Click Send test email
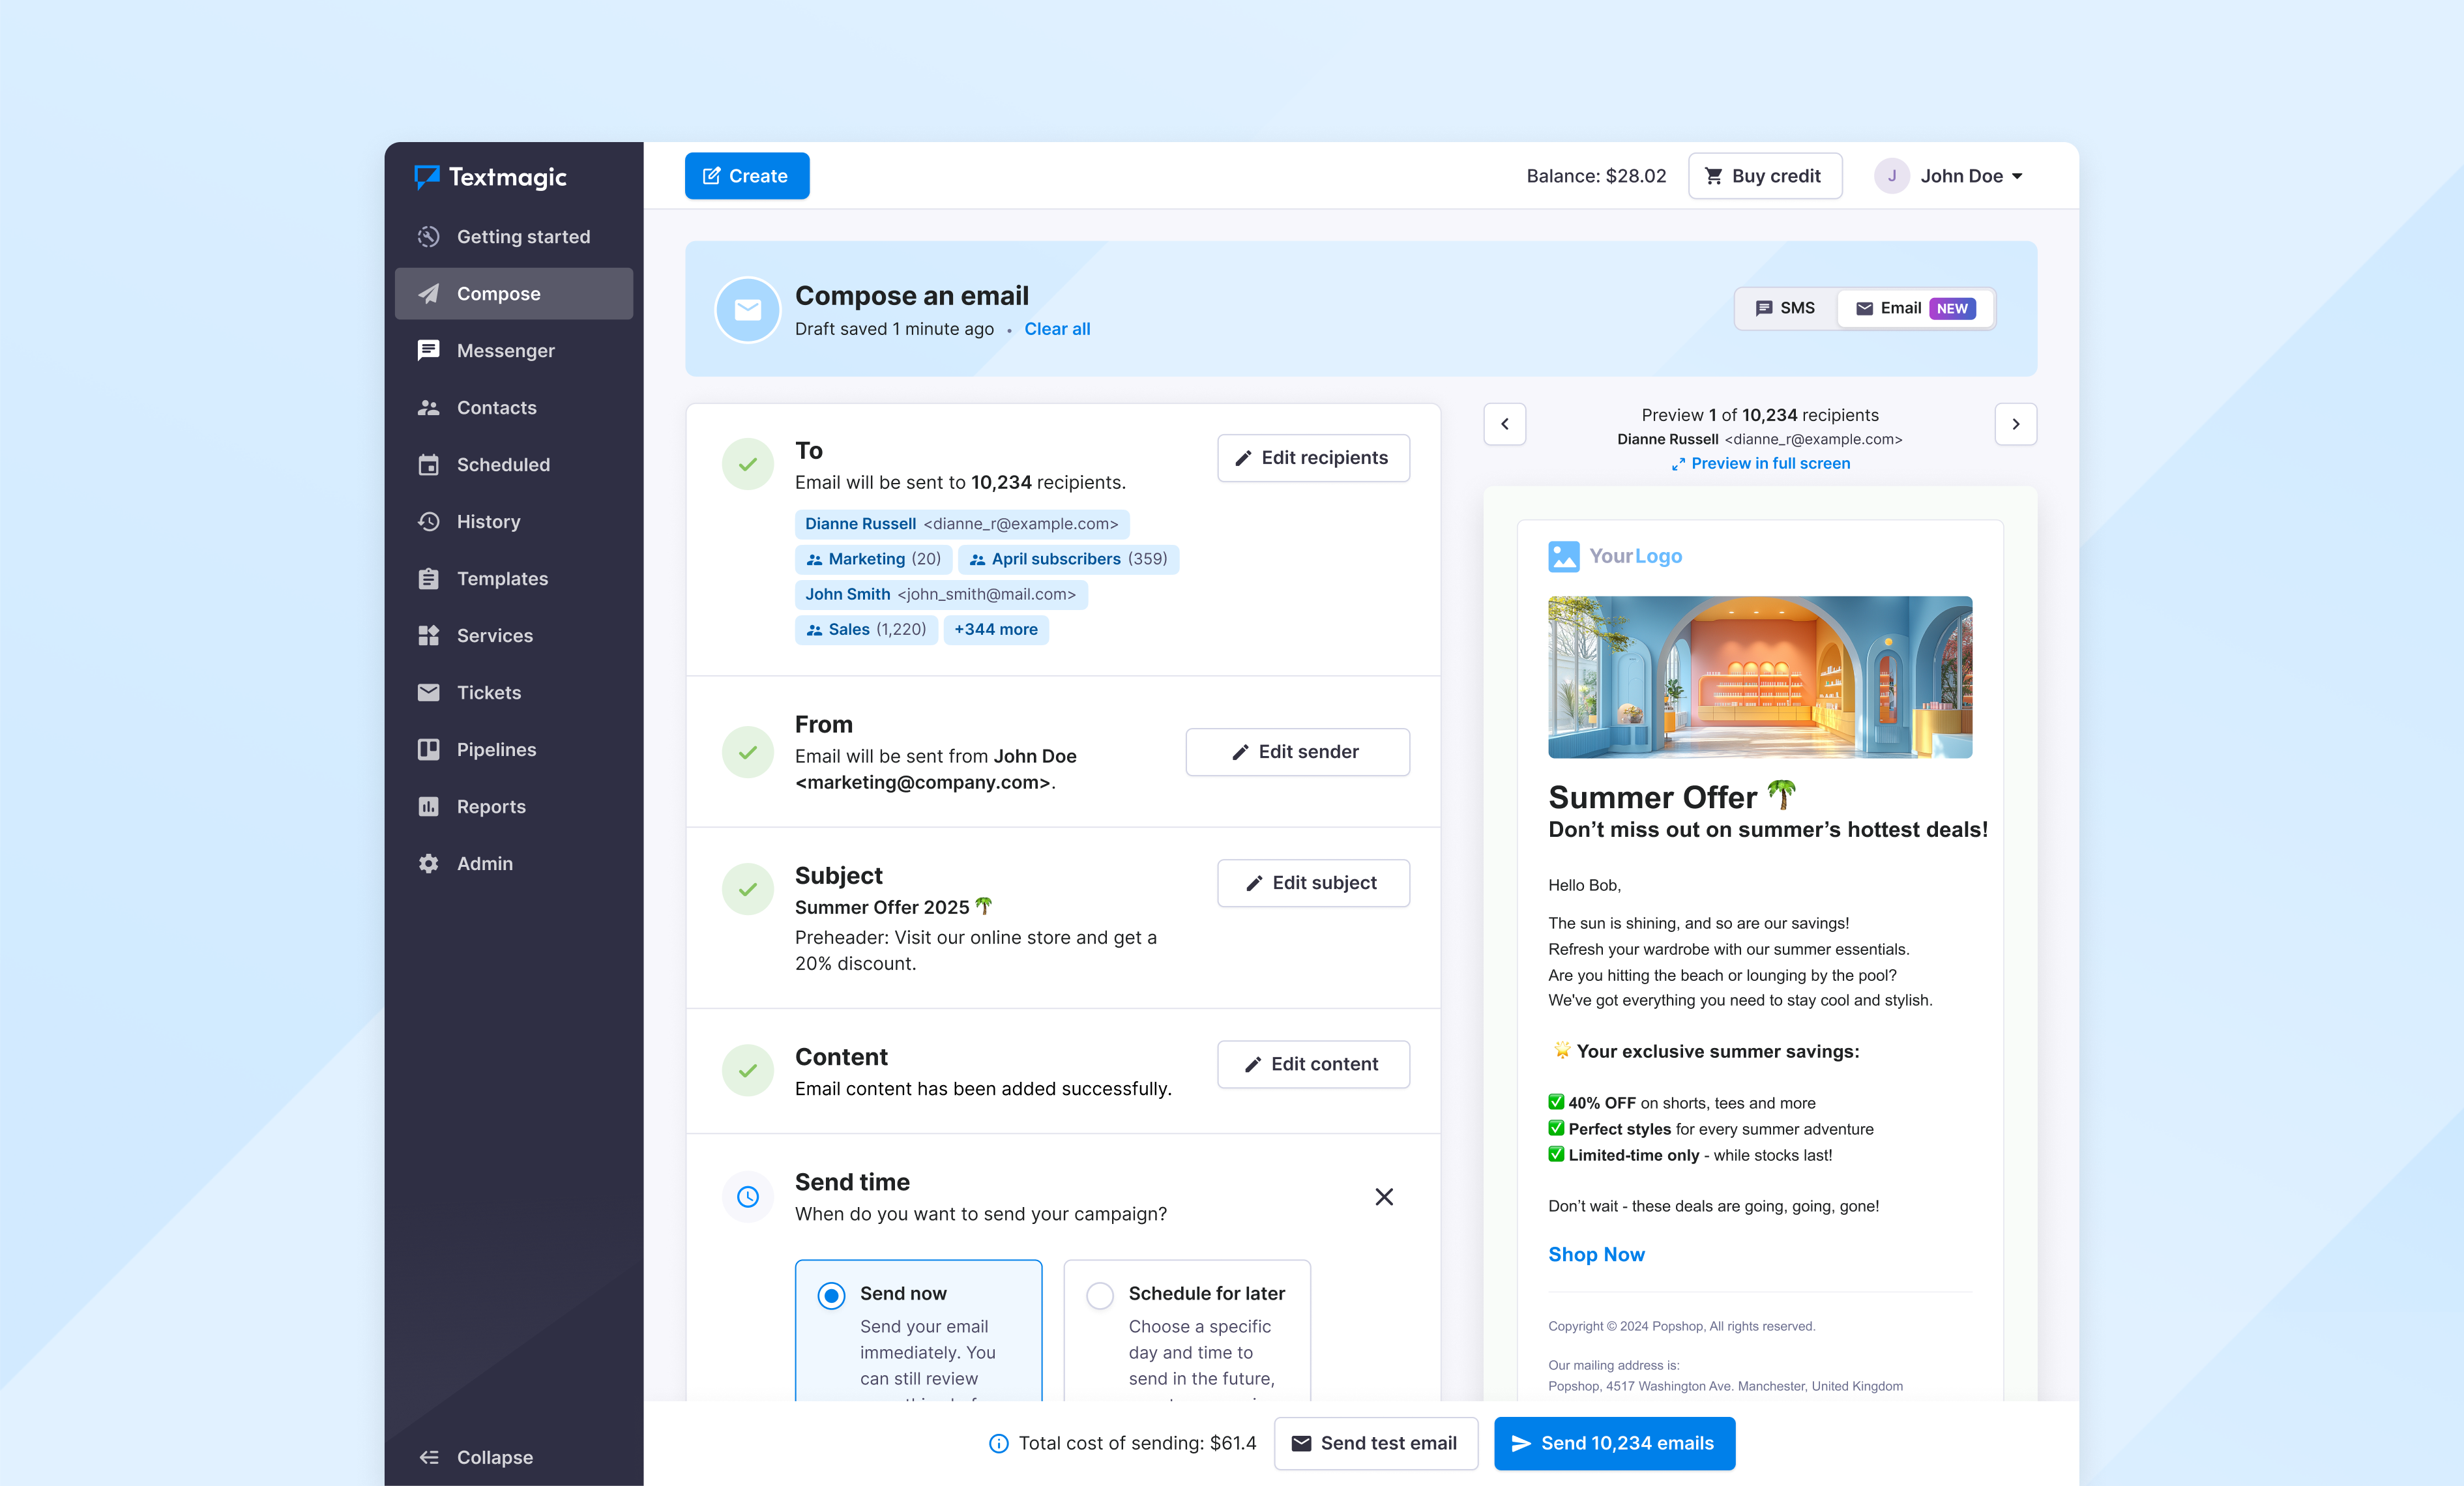 [x=1375, y=1443]
